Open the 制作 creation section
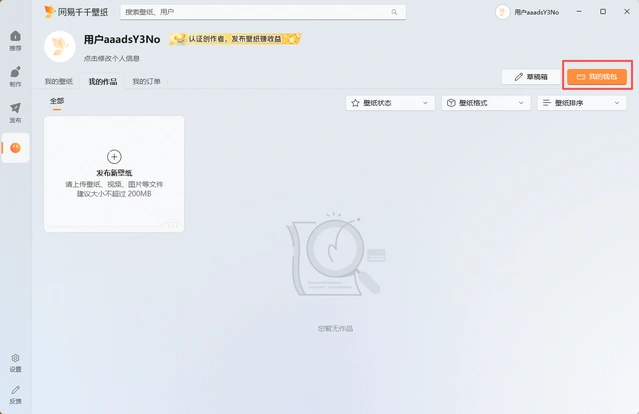Image resolution: width=639 pixels, height=414 pixels. (15, 76)
